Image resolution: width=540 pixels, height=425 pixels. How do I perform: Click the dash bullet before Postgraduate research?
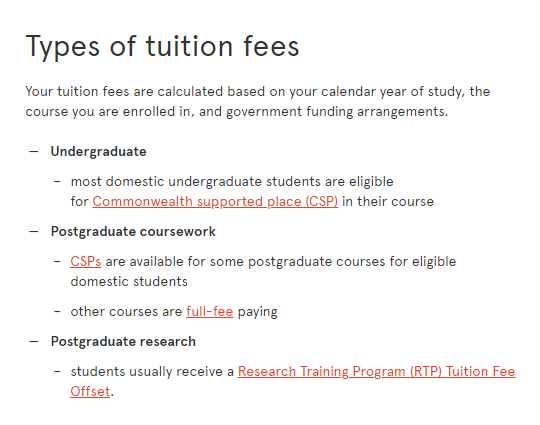(34, 341)
